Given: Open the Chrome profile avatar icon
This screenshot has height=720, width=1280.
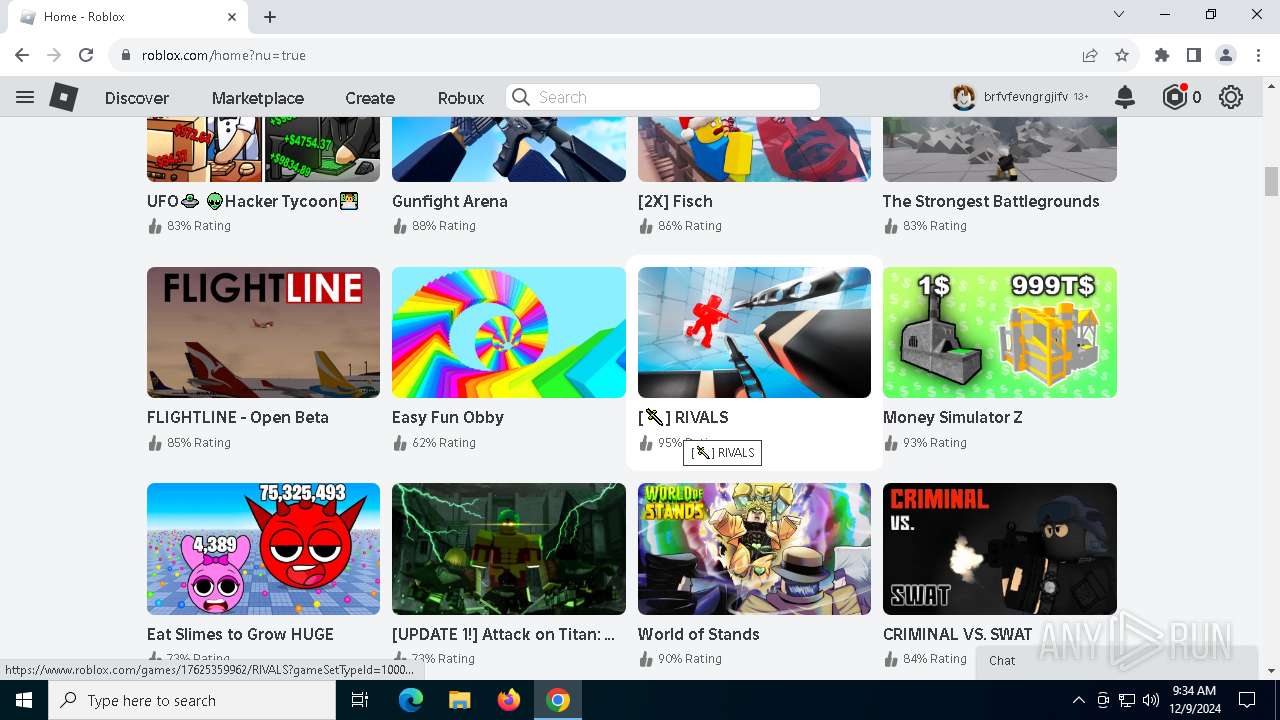Looking at the screenshot, I should [1226, 55].
